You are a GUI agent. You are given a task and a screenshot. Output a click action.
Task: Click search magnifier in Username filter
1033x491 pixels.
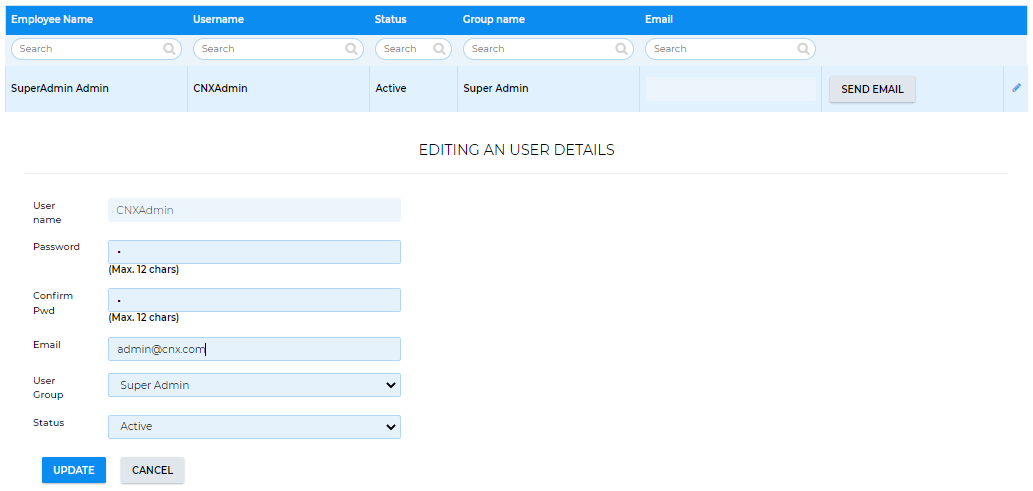(x=351, y=49)
